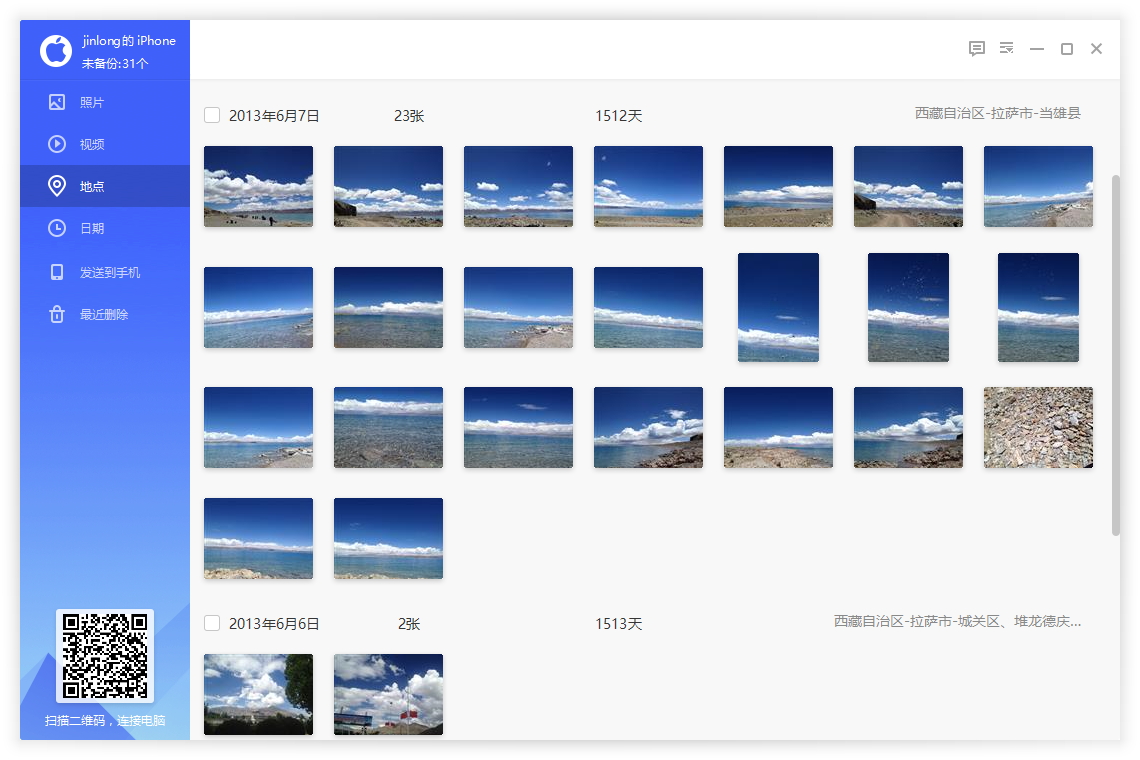
Task: Click 西藏自治区-拉萨市-当雄县 location text
Action: click(x=998, y=113)
